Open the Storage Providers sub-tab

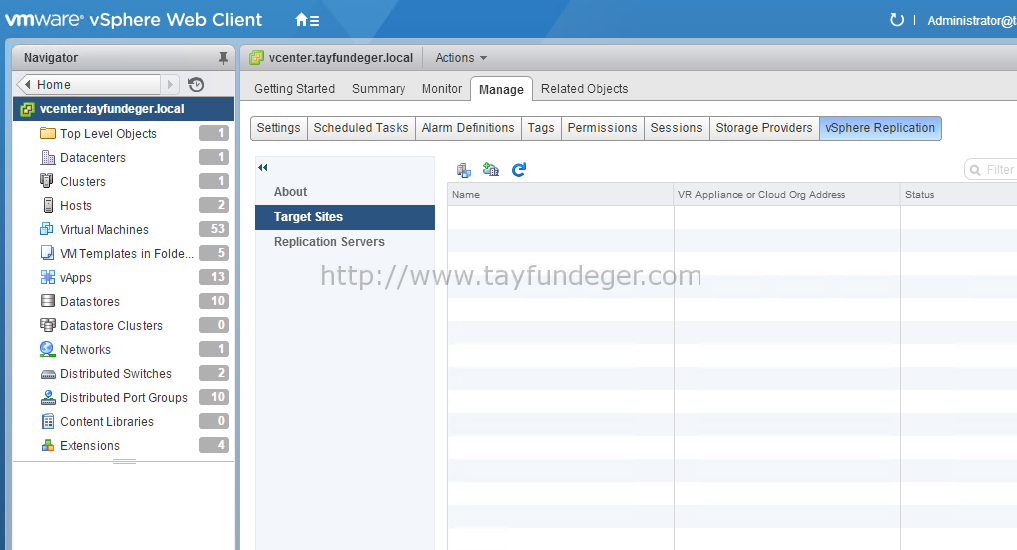(x=764, y=128)
